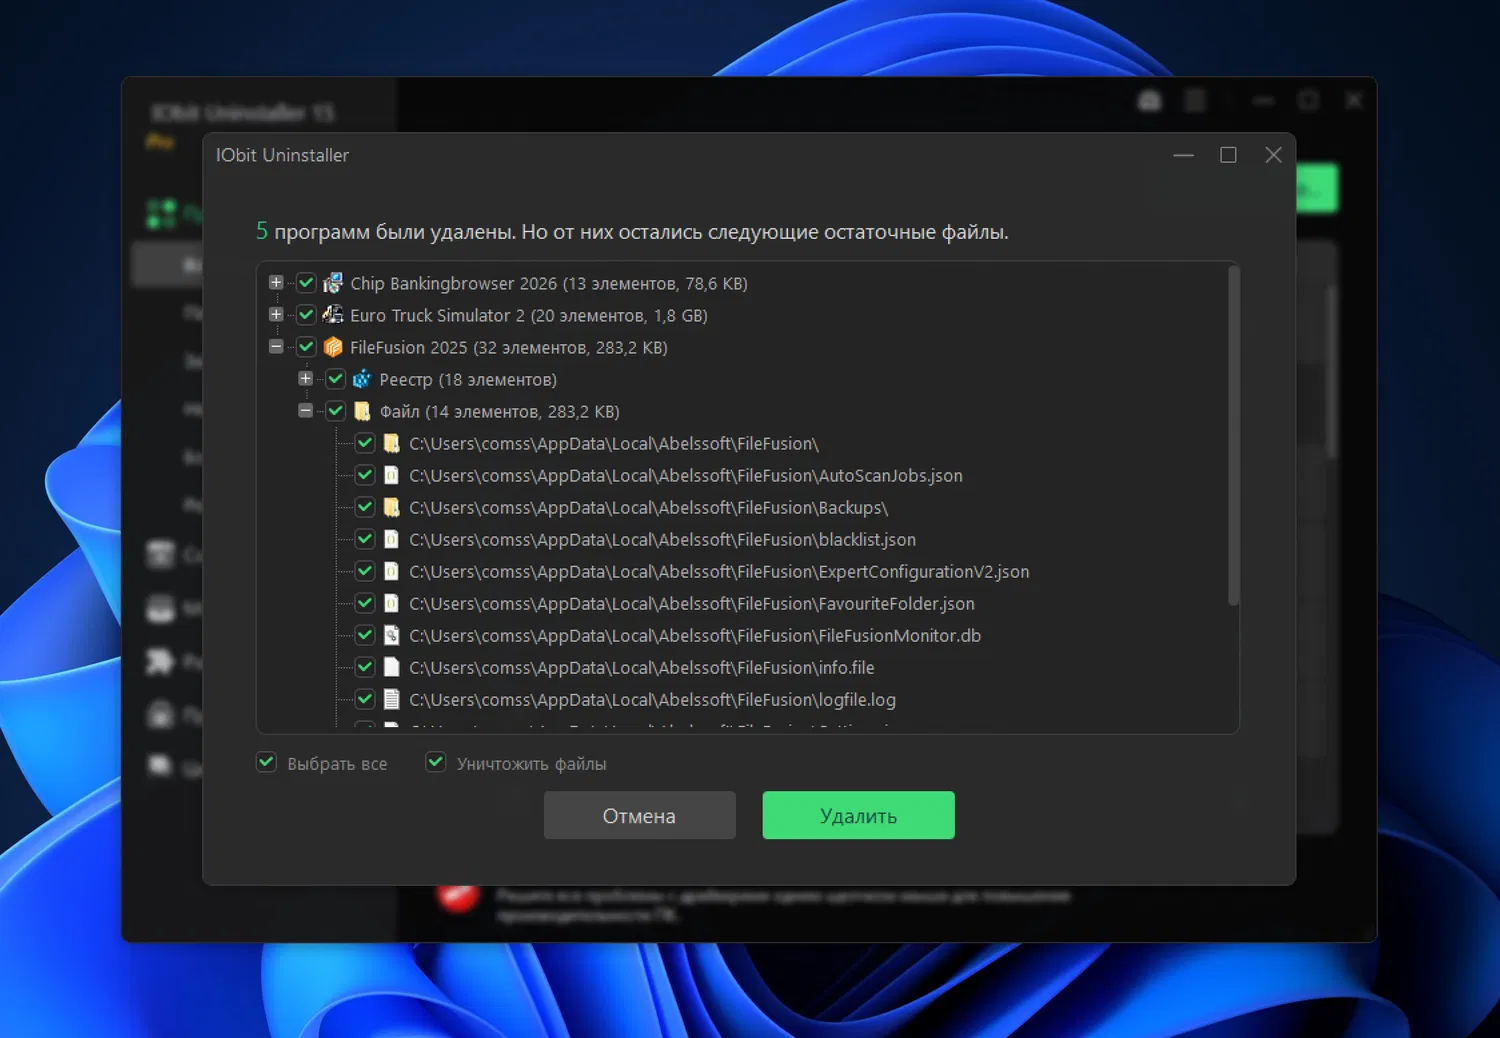Collapse the Файл (14 элементов) node
The image size is (1500, 1038).
305,411
